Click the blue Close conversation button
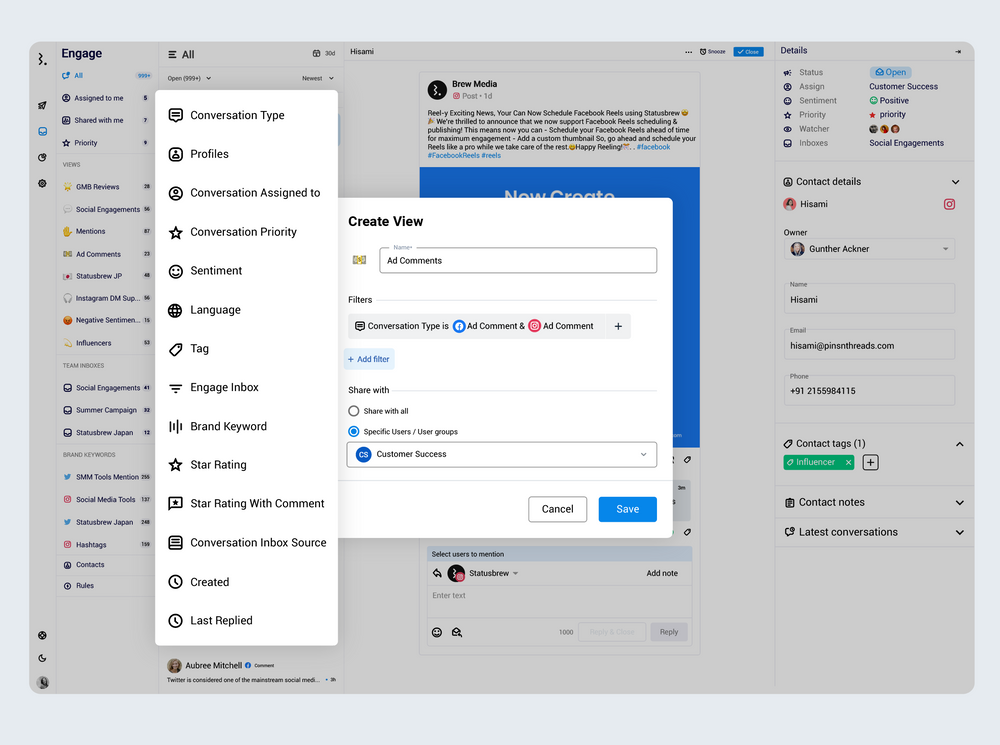The image size is (1000, 745). point(748,52)
